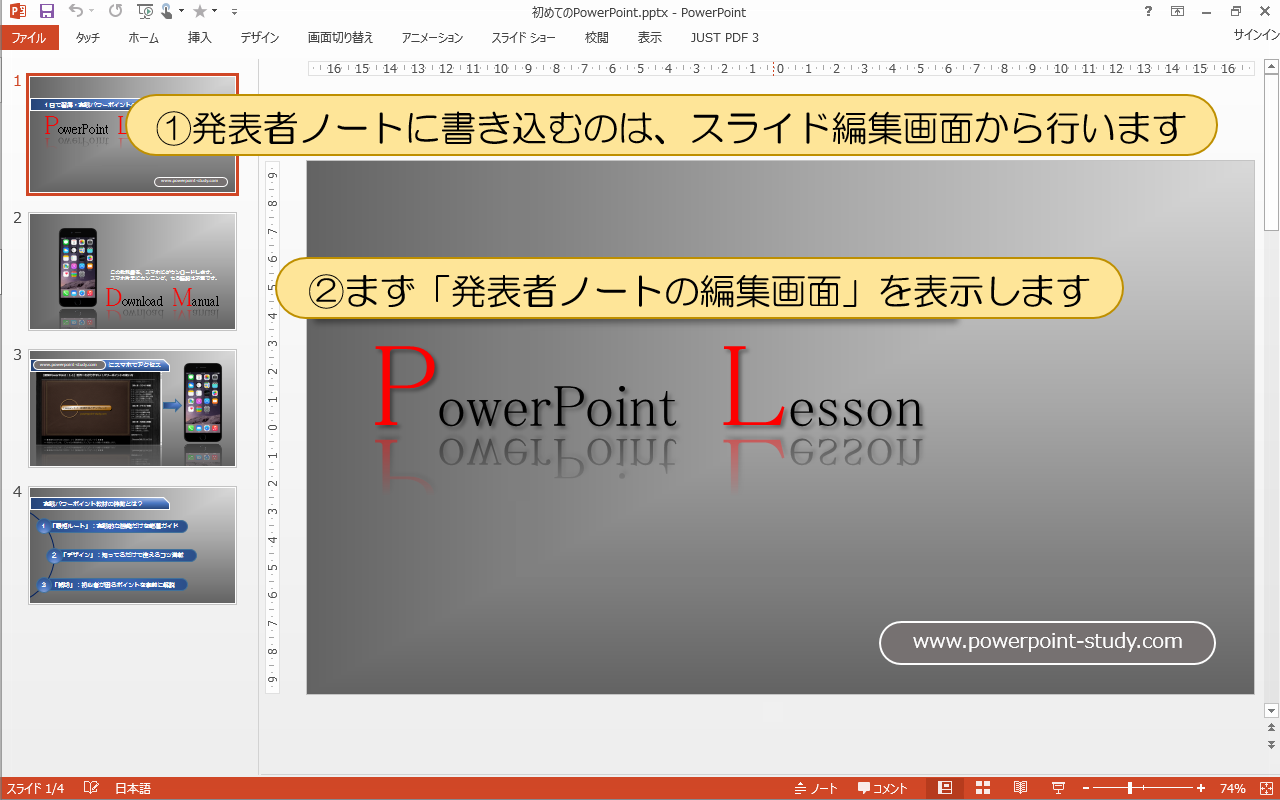Open zoom dialog via 74% level
The height and width of the screenshot is (800, 1280).
1232,789
